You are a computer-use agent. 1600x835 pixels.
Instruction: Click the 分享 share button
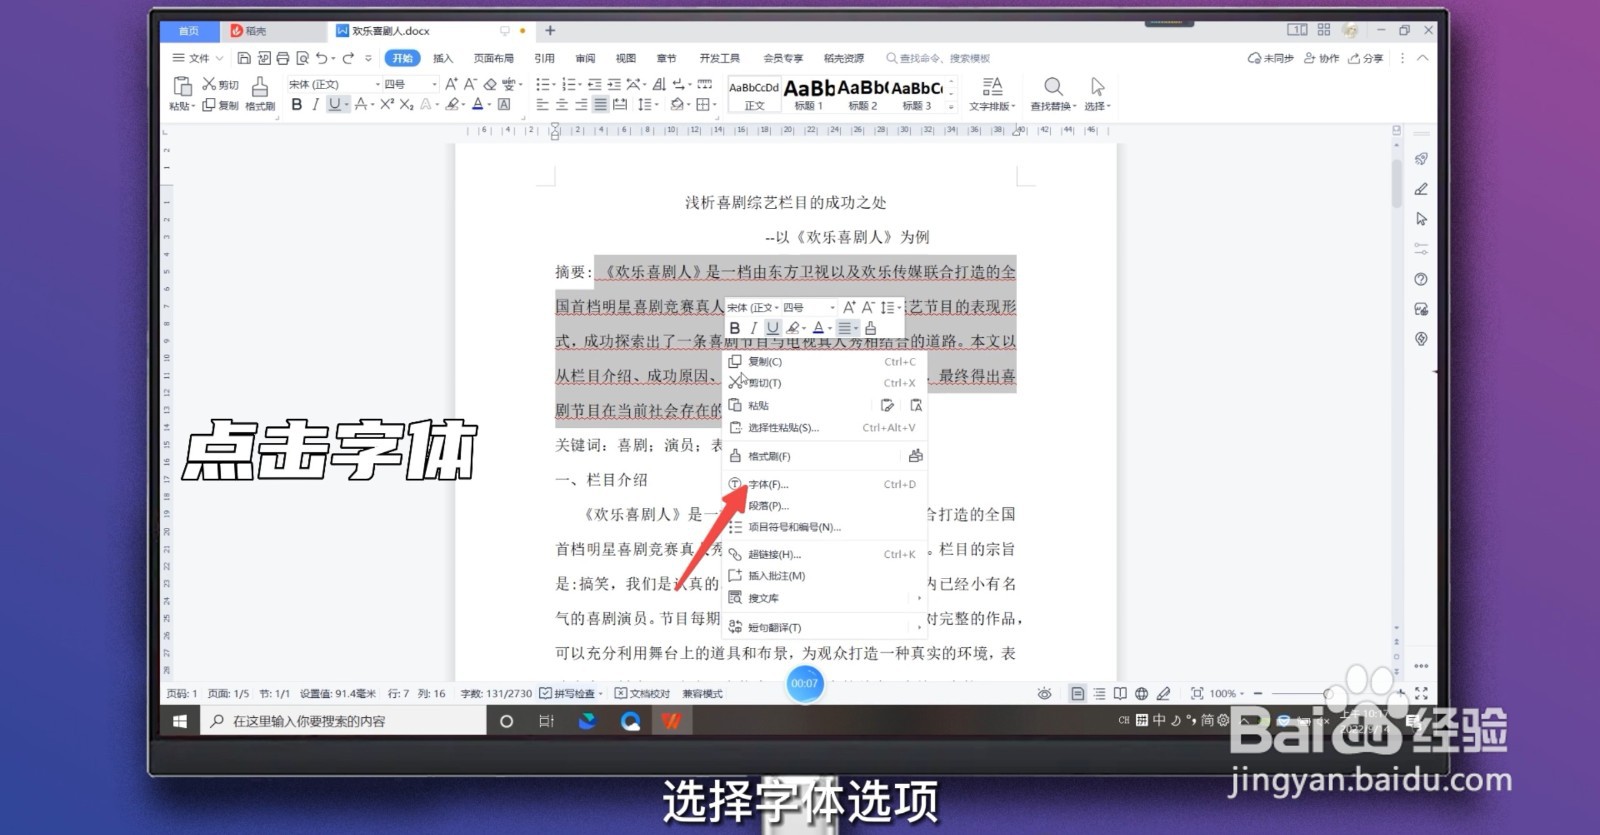1366,58
